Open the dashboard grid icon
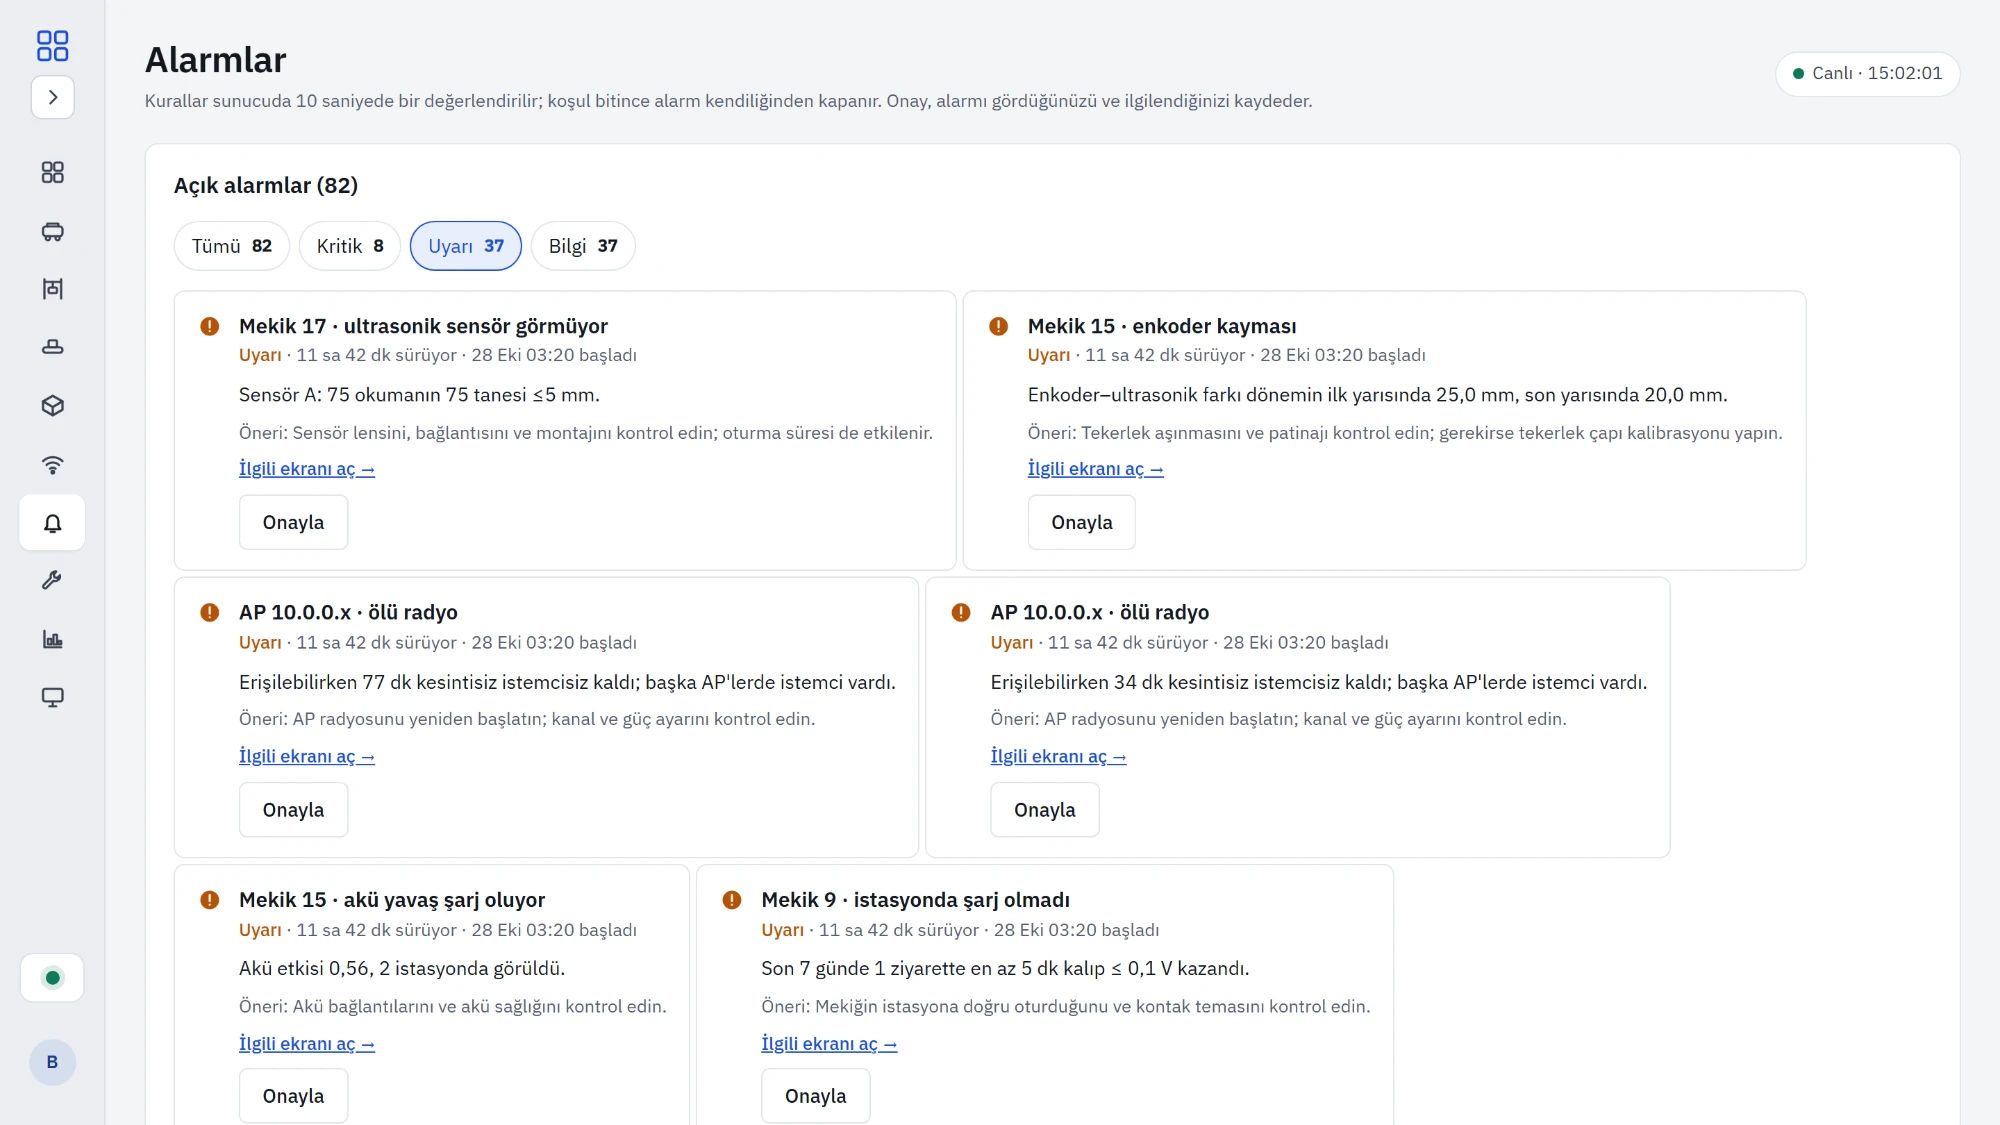Viewport: 2000px width, 1125px height. click(x=53, y=173)
